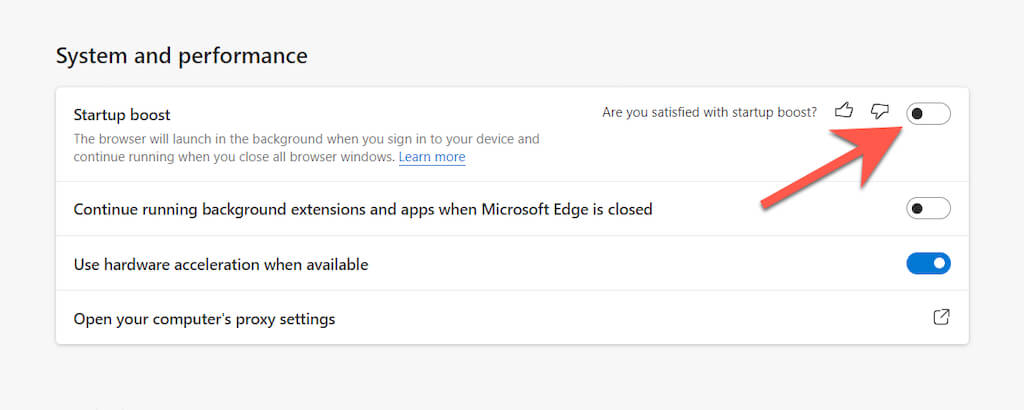Image resolution: width=1024 pixels, height=410 pixels.
Task: Click empty space in the proxy settings row
Action: pyautogui.click(x=620, y=319)
